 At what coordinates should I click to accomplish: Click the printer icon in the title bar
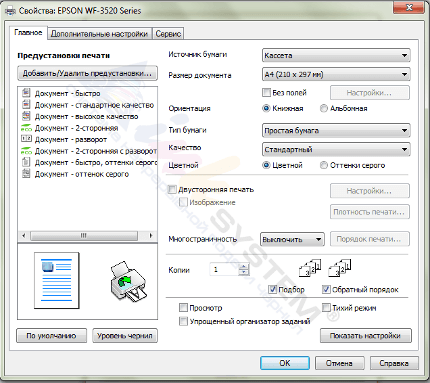pos(11,11)
